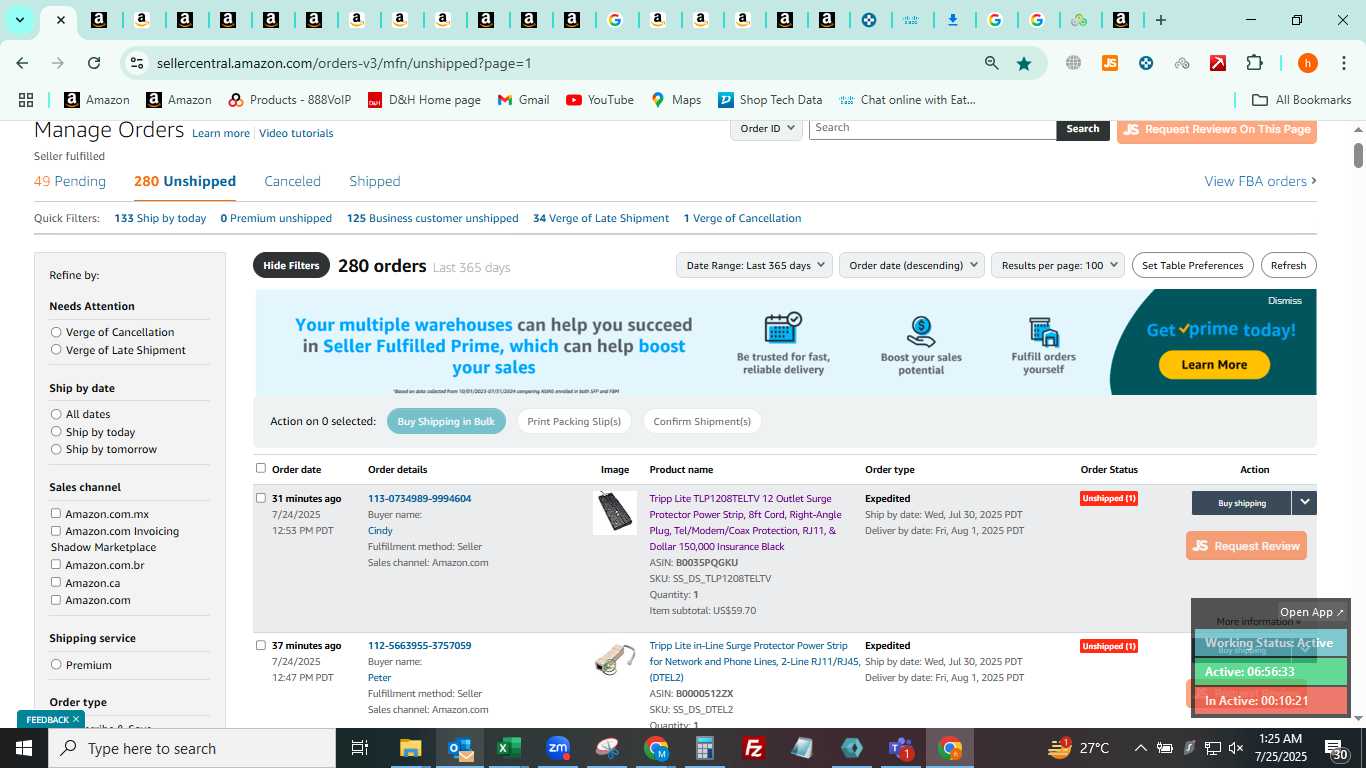Image resolution: width=1366 pixels, height=768 pixels.
Task: Click the Refresh orders button
Action: click(1288, 265)
